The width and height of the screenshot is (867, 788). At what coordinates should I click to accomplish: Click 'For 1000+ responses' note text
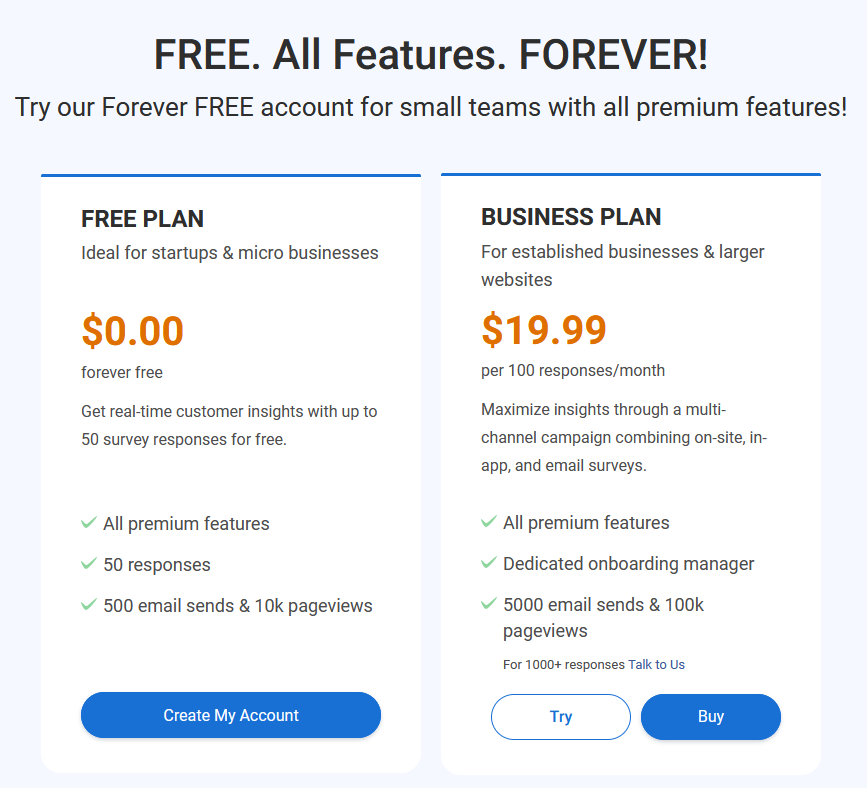point(564,665)
